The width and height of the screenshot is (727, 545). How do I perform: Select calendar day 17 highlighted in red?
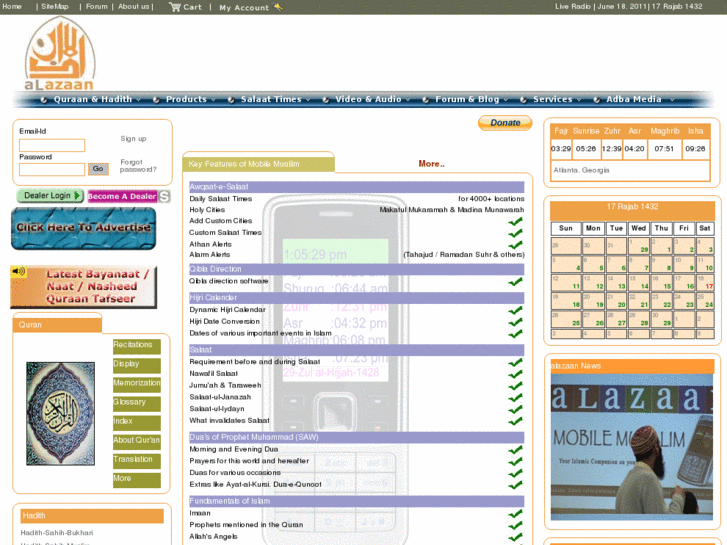705,282
